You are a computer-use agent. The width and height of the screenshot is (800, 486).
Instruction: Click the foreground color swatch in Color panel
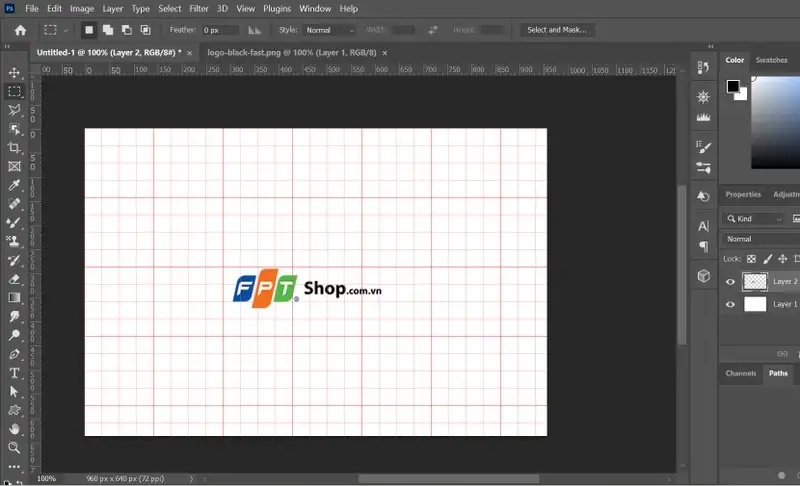coord(733,87)
